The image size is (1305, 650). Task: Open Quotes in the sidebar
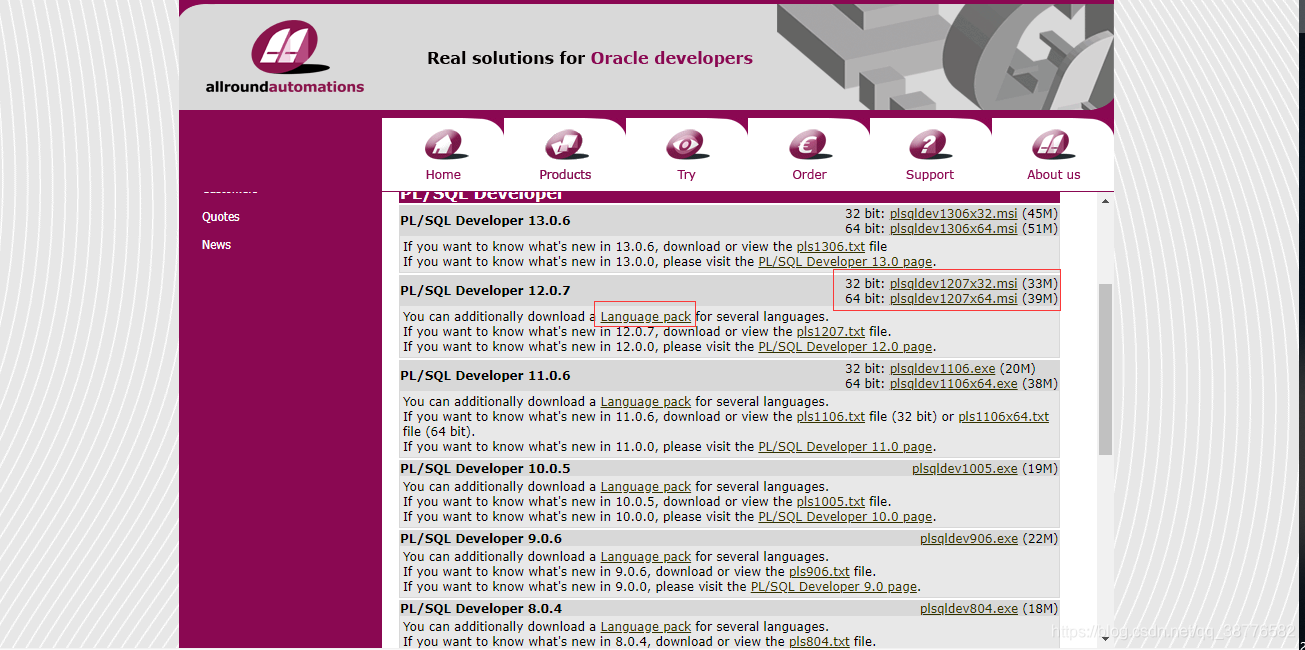tap(221, 216)
